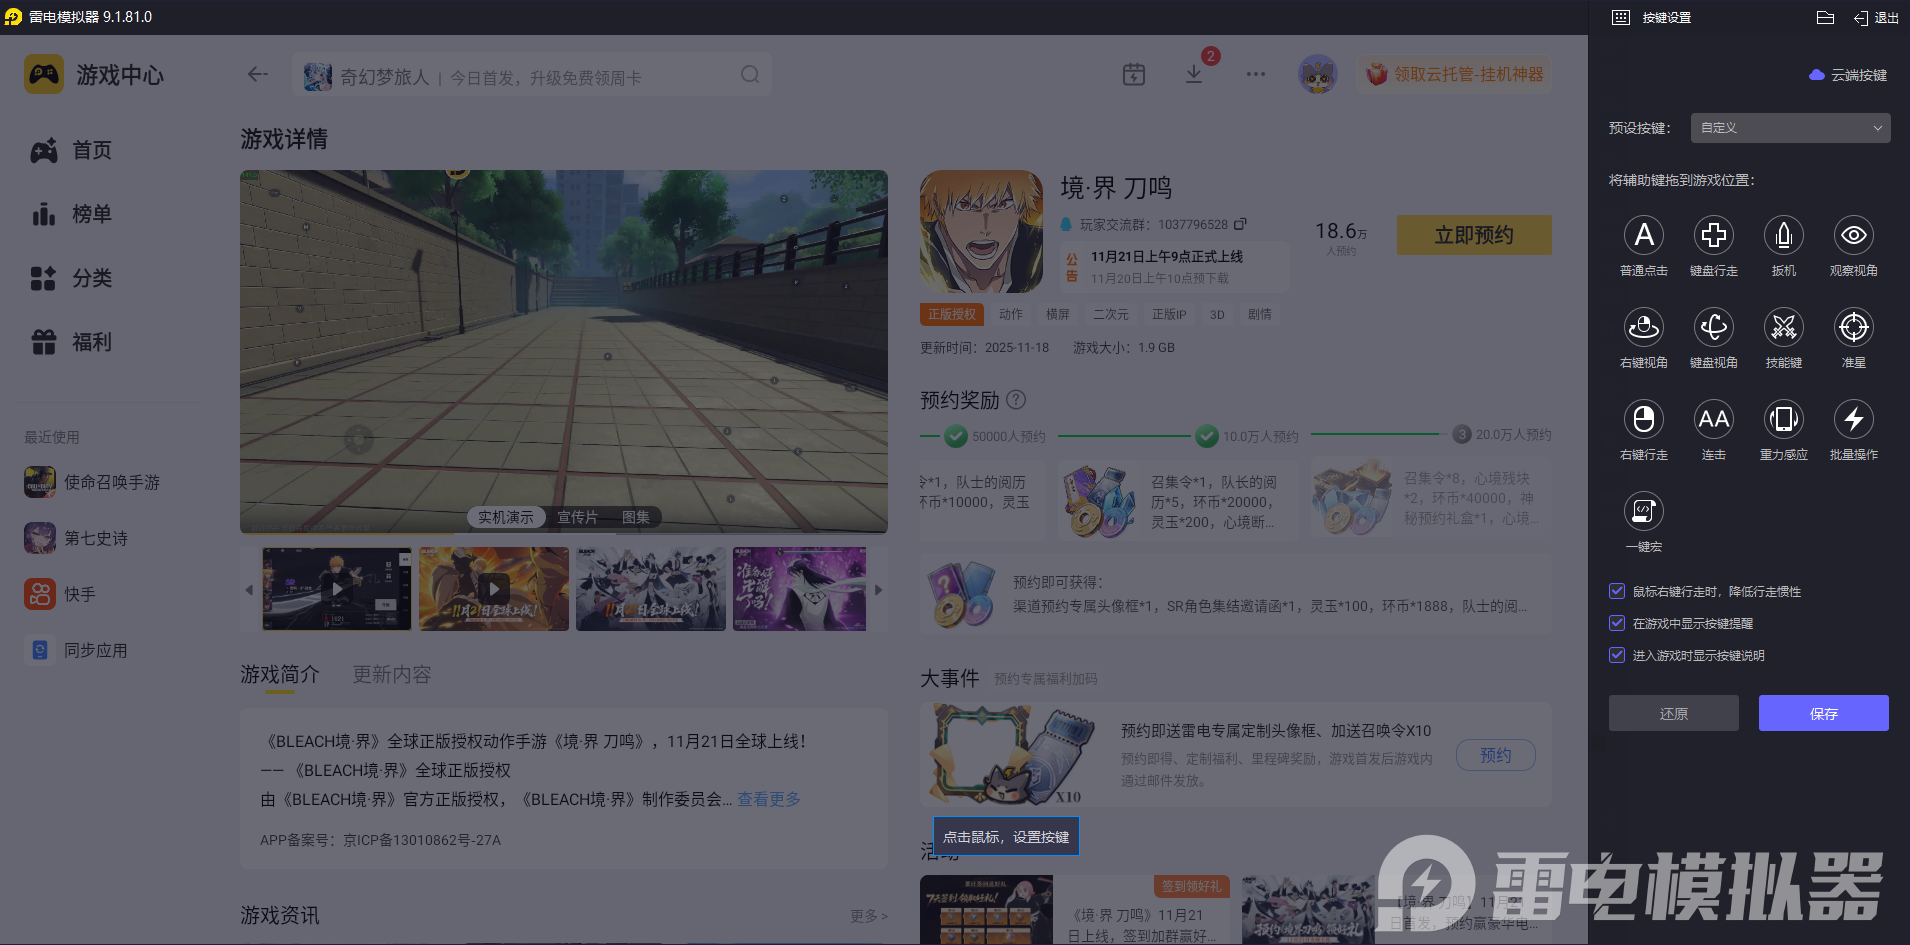
Task: Select the 重力感应 gravity sensor icon
Action: pyautogui.click(x=1783, y=419)
